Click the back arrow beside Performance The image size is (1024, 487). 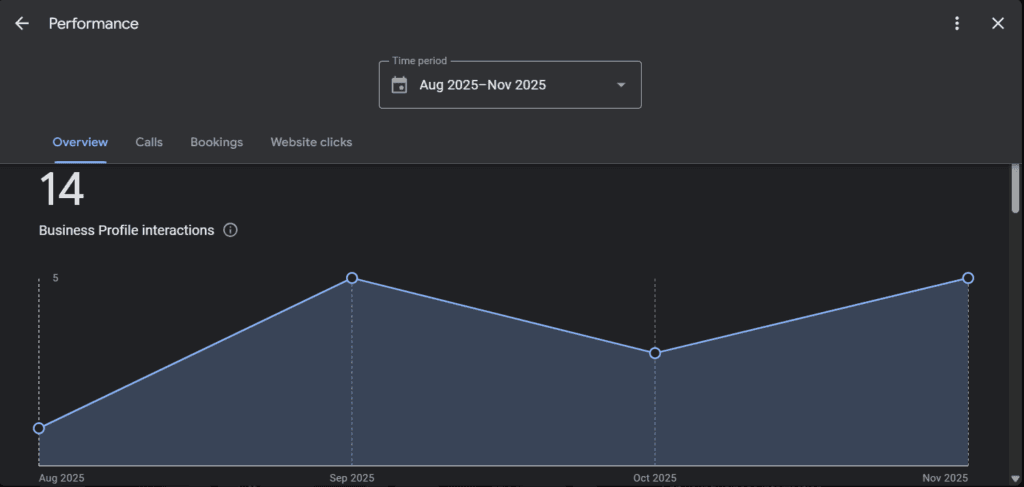coord(22,24)
